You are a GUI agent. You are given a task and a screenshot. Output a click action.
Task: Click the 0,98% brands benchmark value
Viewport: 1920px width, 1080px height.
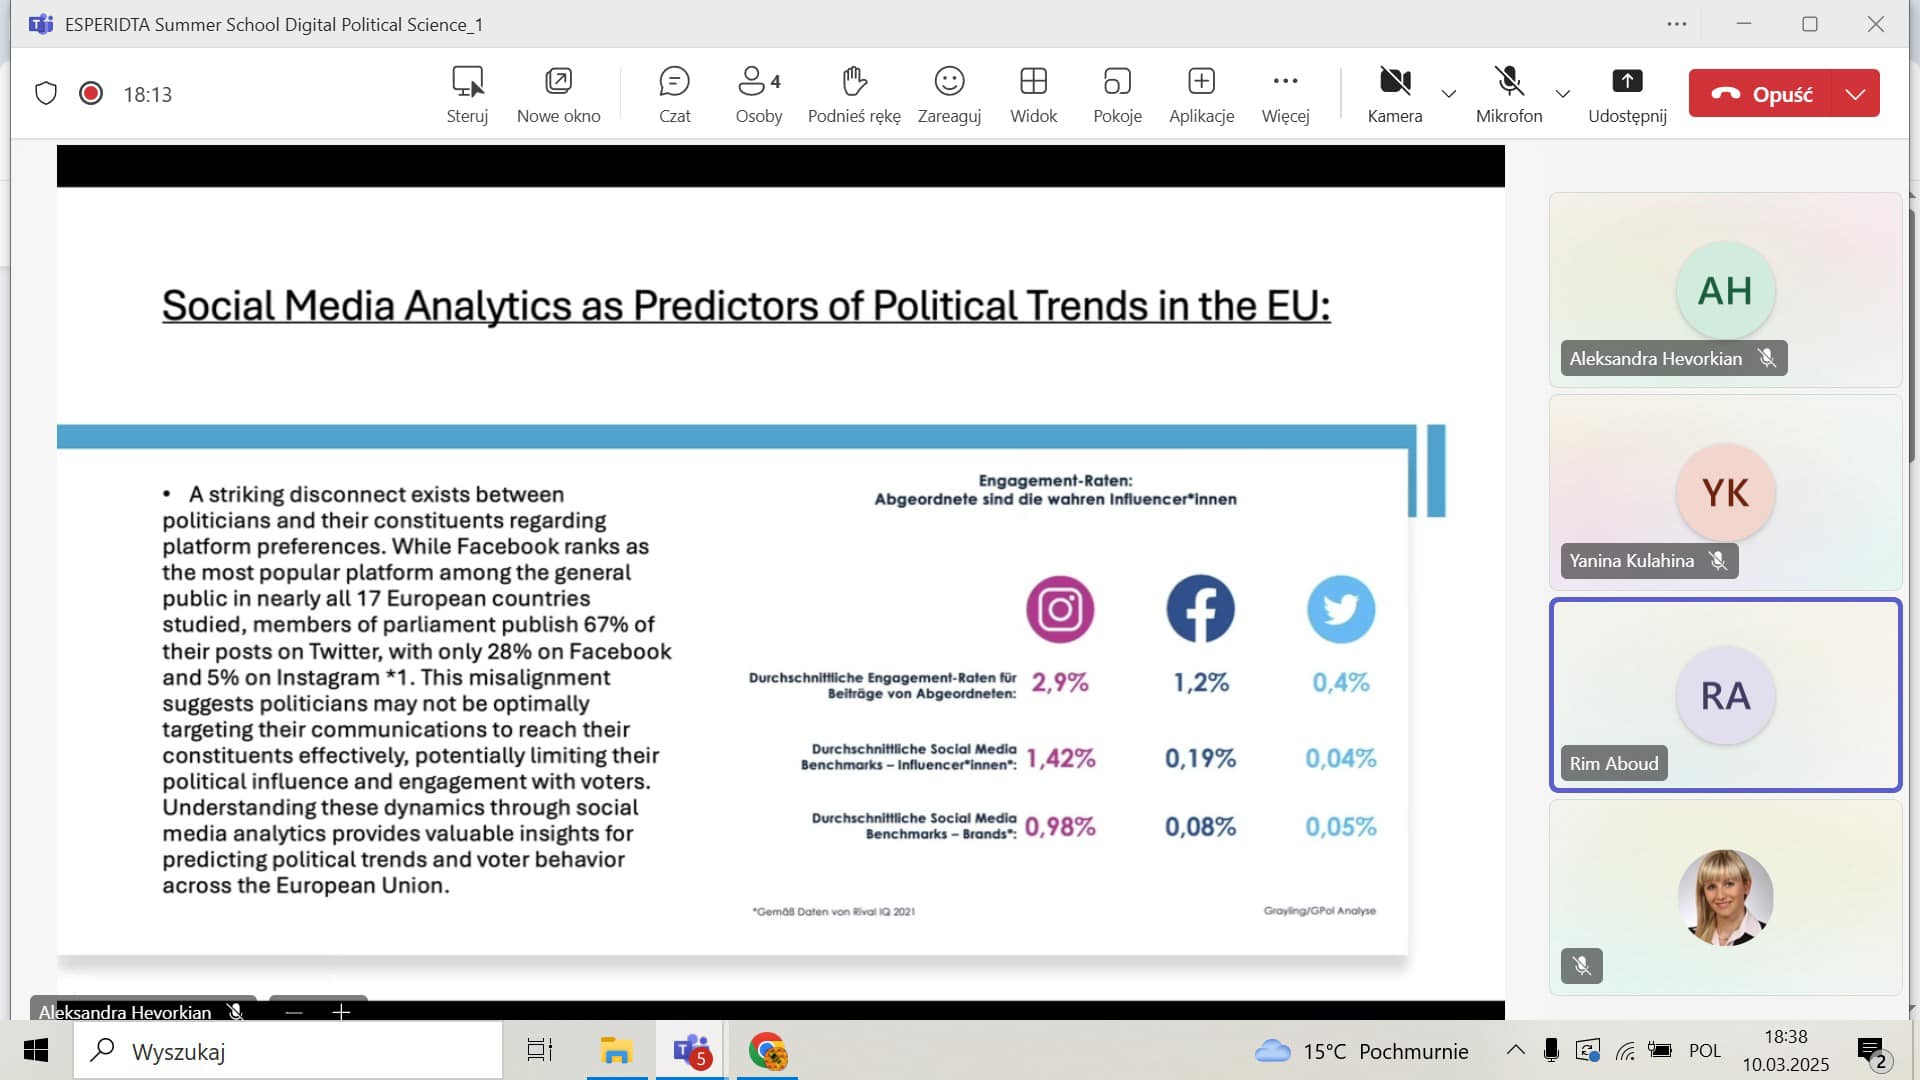[1060, 827]
